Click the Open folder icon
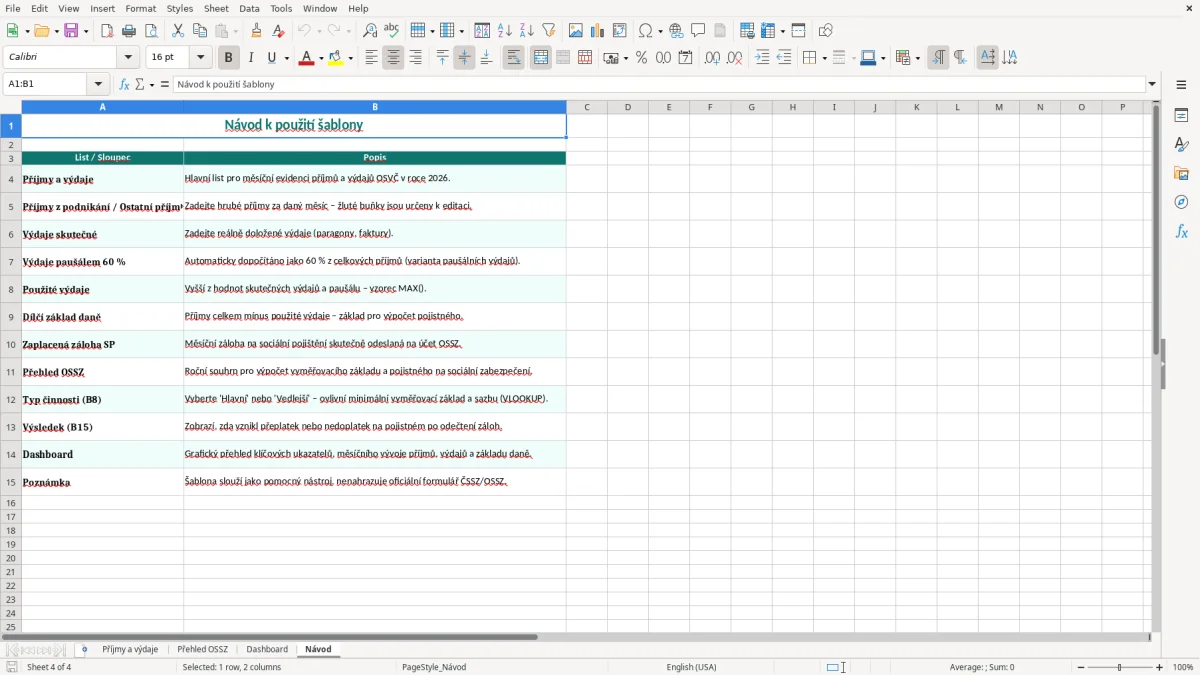 pyautogui.click(x=40, y=31)
